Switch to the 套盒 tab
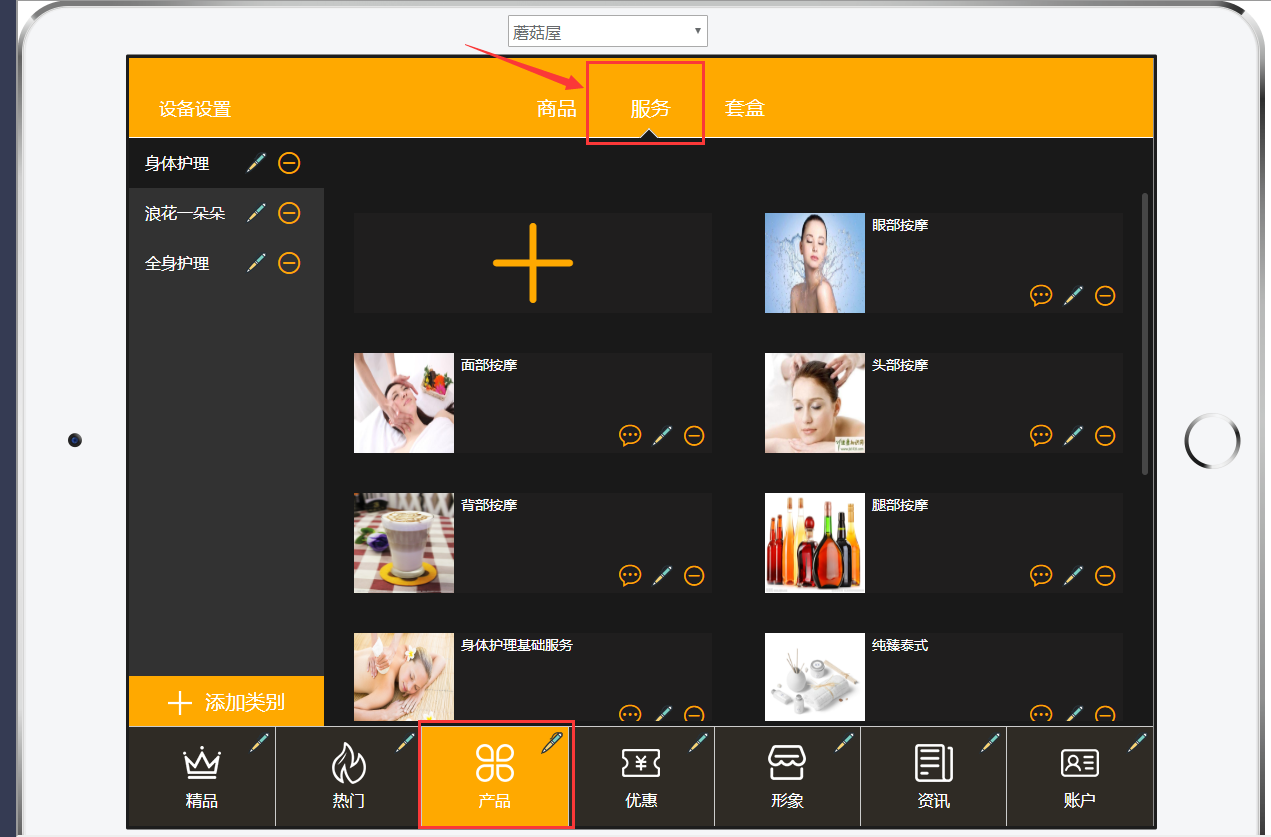Viewport: 1271px width, 837px height. pyautogui.click(x=745, y=109)
